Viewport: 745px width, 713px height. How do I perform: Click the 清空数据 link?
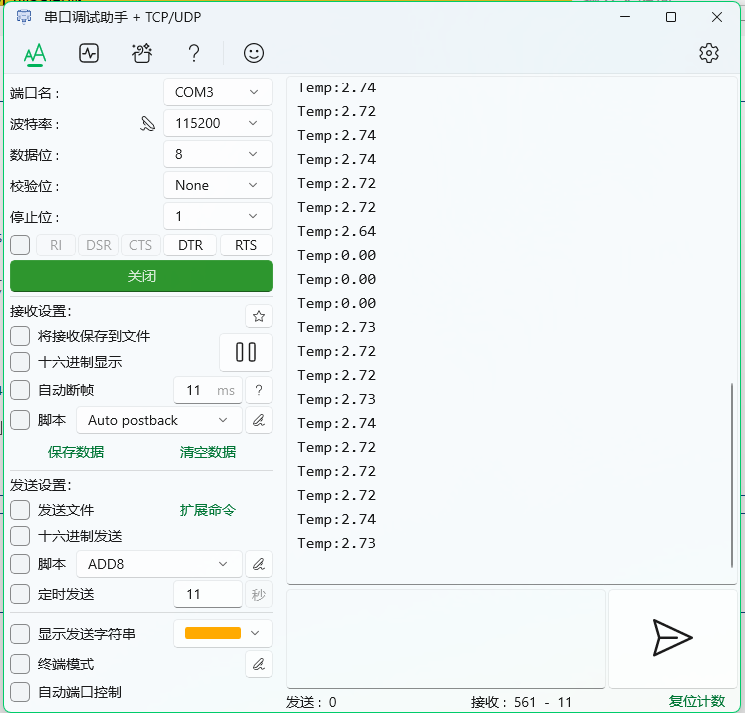pos(208,452)
